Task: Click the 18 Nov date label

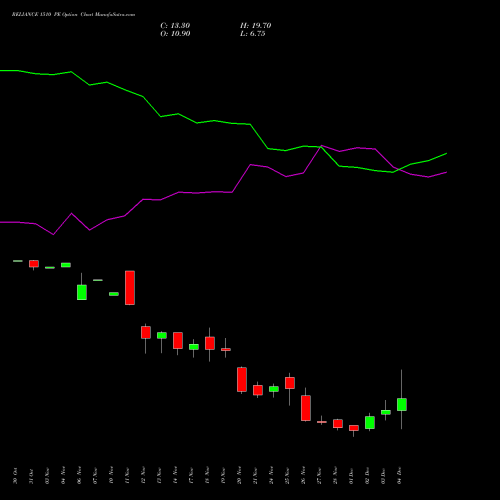Action: pyautogui.click(x=207, y=476)
